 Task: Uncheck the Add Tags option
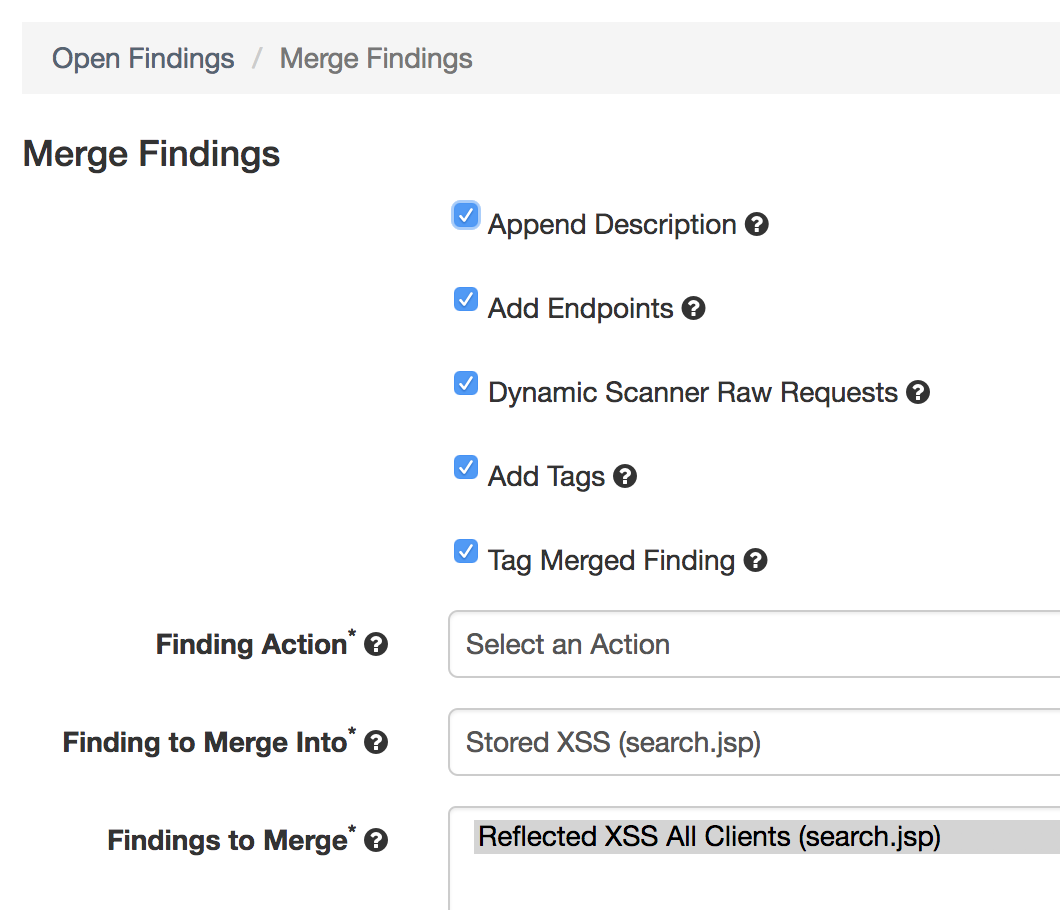click(x=465, y=467)
